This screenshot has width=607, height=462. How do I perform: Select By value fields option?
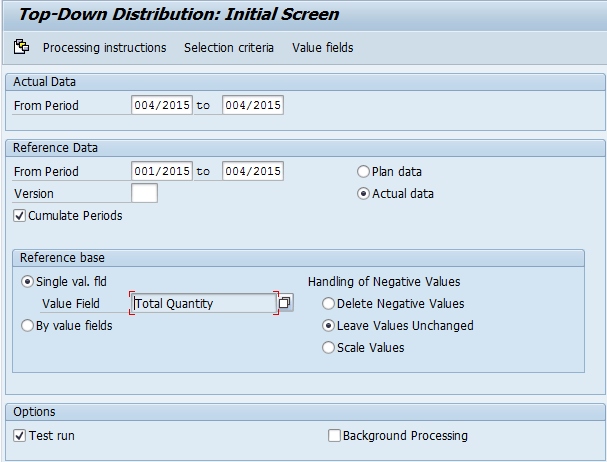coord(28,325)
